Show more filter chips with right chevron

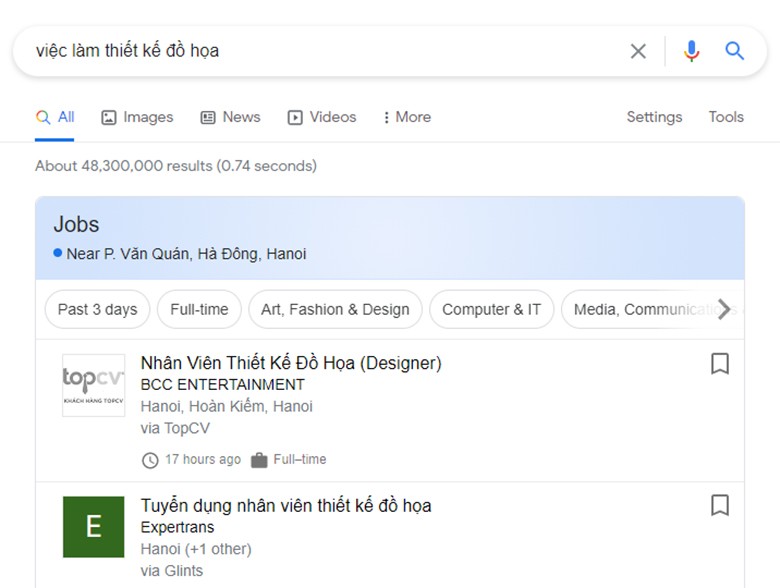[724, 309]
